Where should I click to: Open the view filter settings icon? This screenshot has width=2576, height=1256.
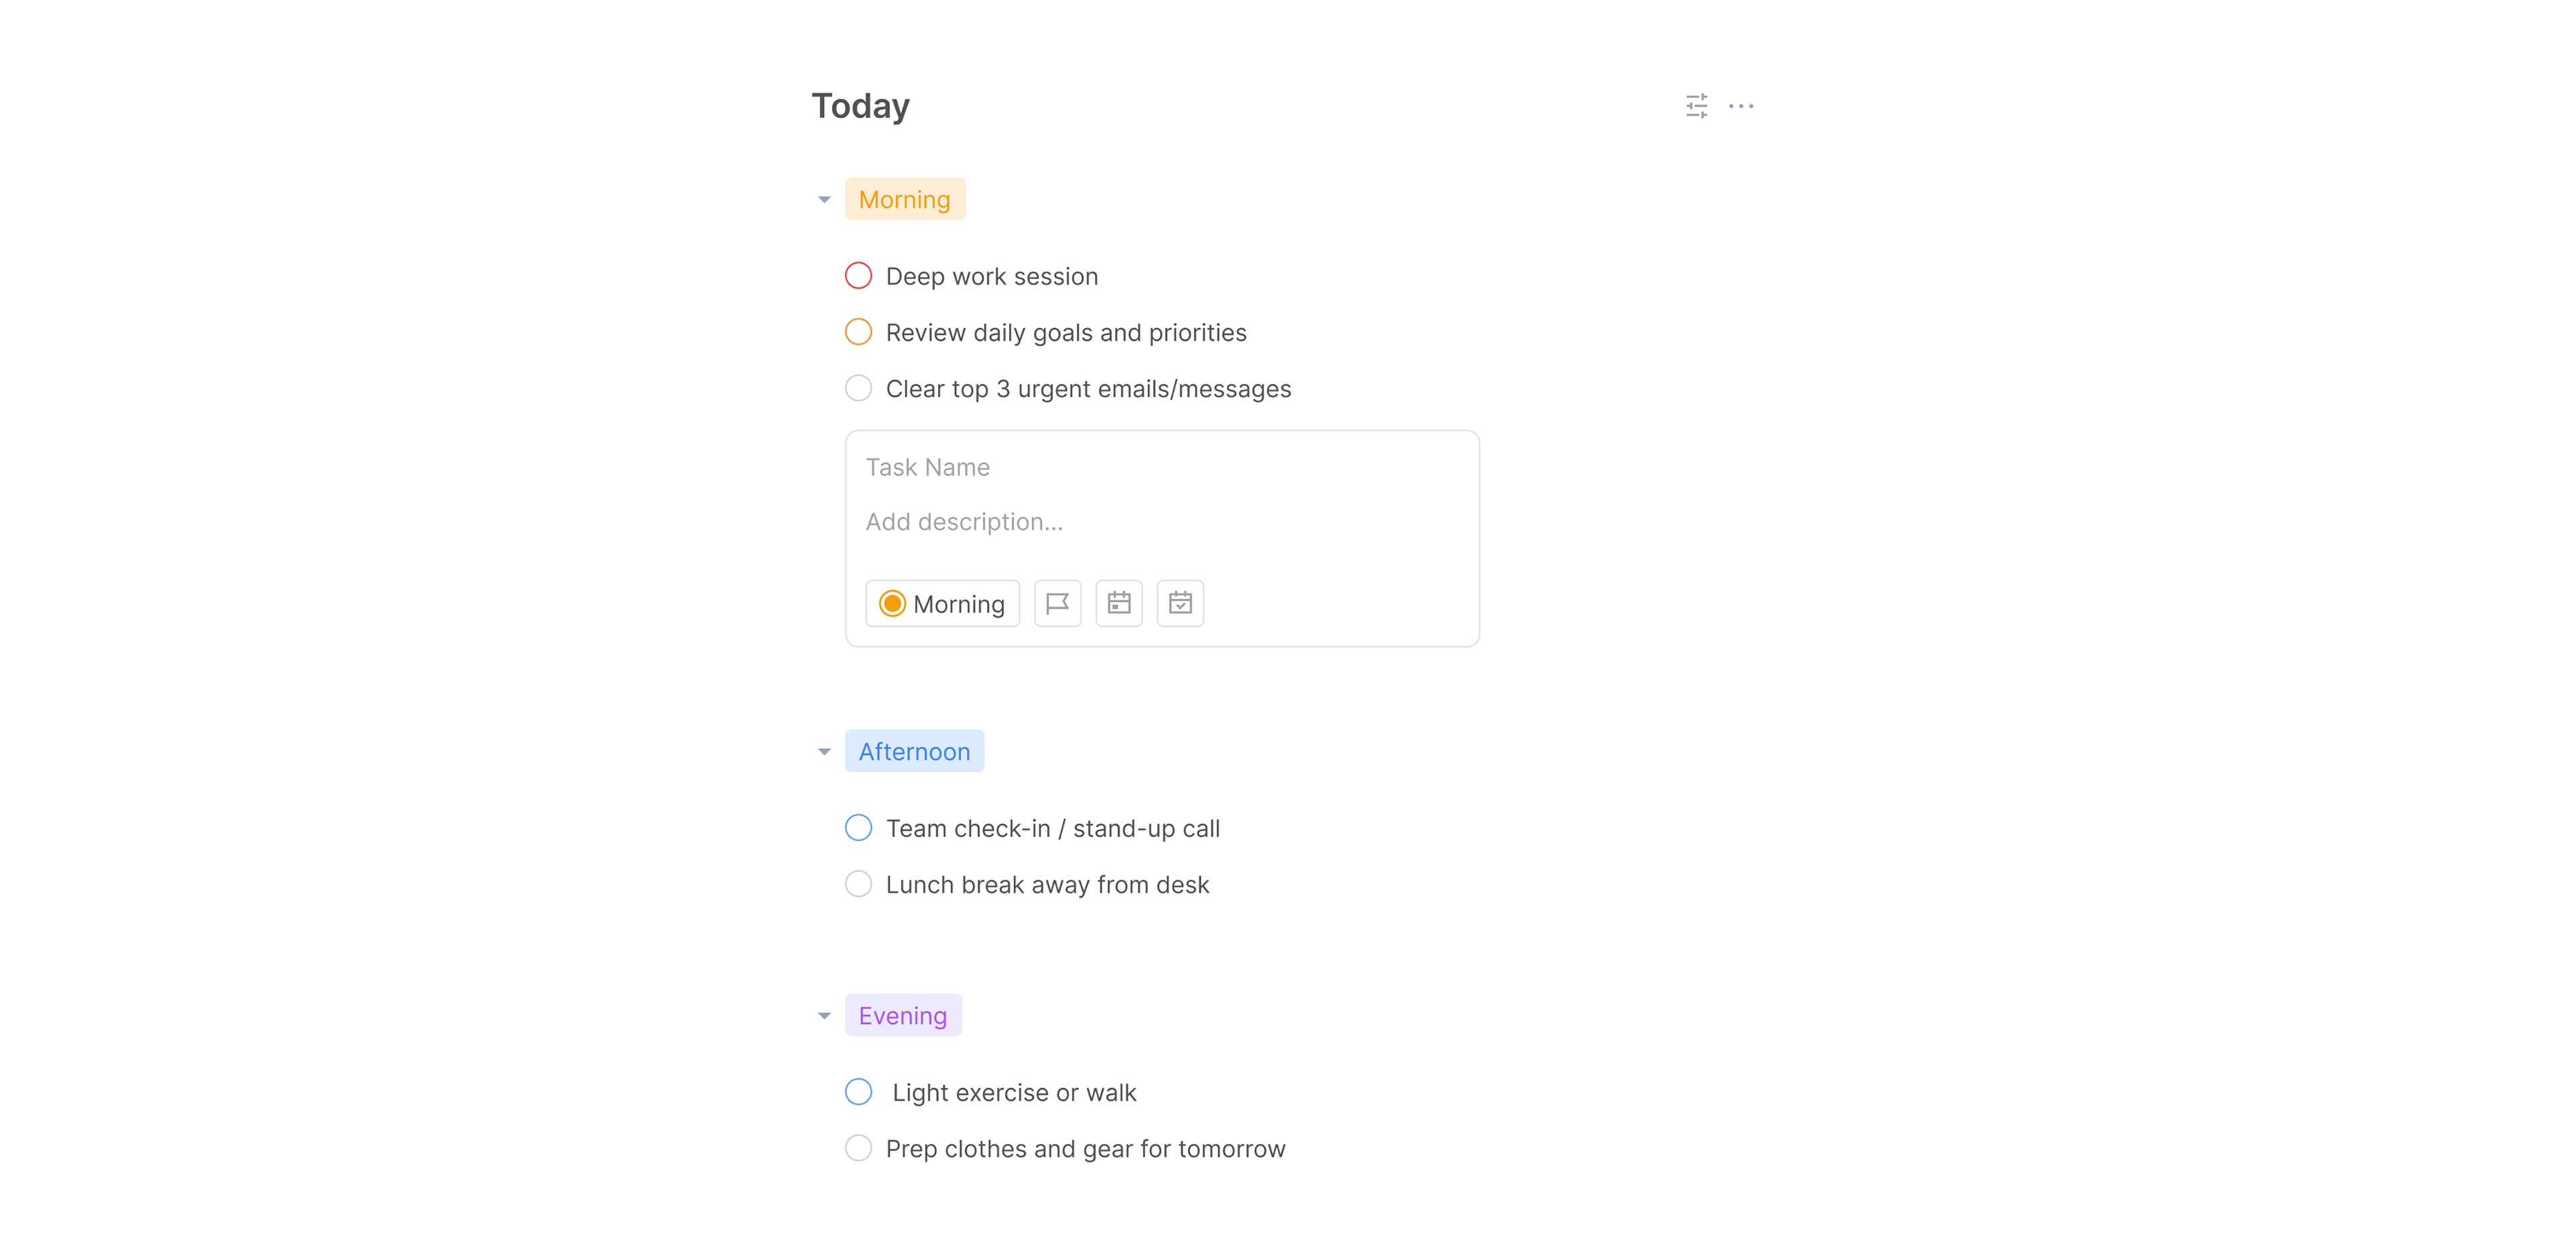(1696, 106)
